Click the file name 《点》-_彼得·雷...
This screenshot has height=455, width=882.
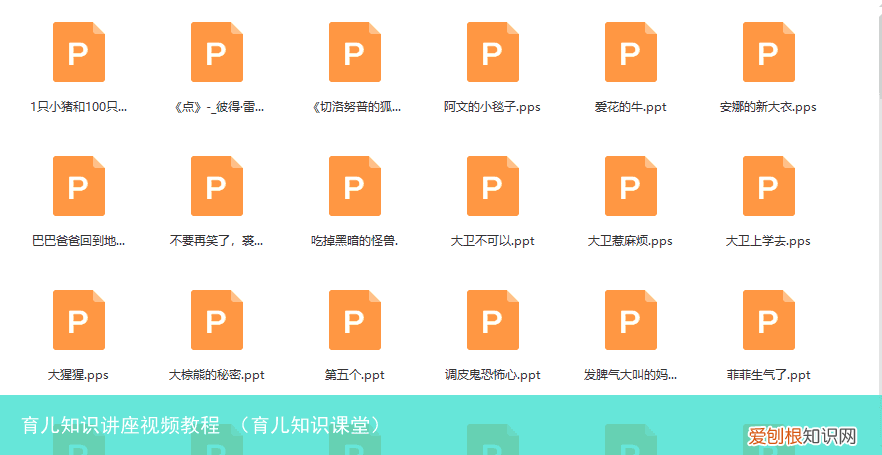[217, 107]
